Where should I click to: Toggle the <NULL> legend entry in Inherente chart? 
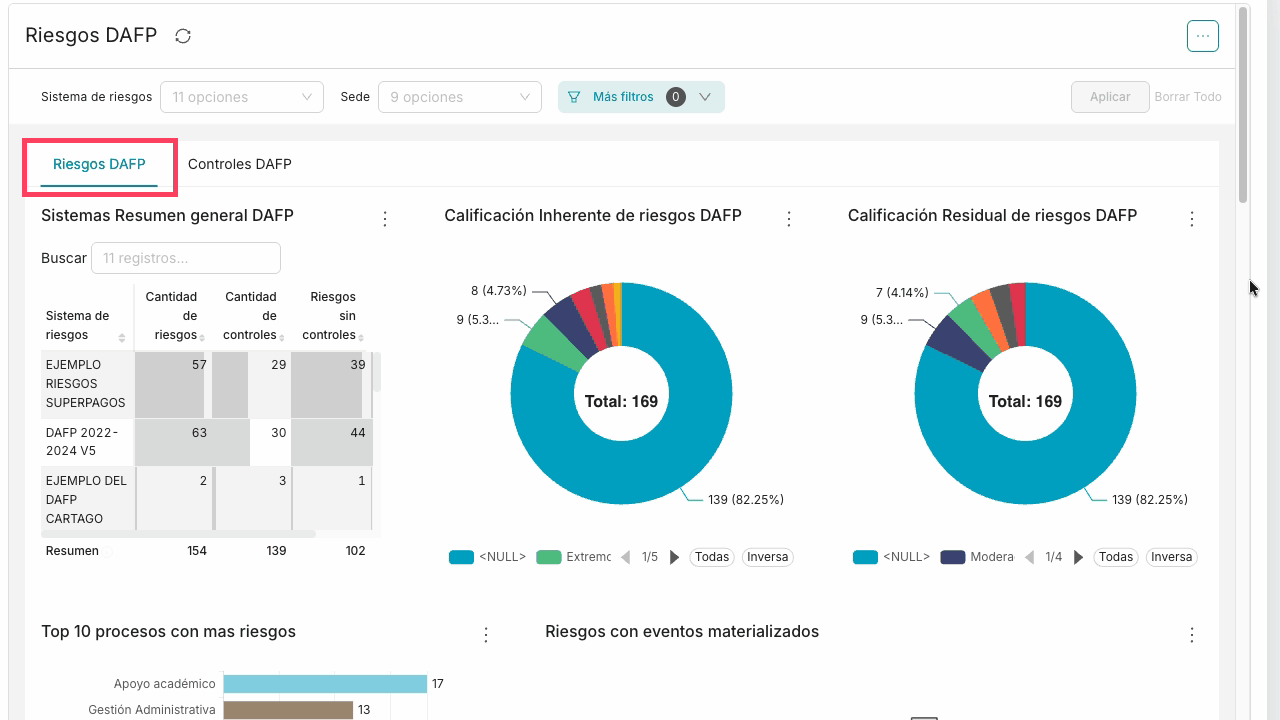click(x=487, y=557)
